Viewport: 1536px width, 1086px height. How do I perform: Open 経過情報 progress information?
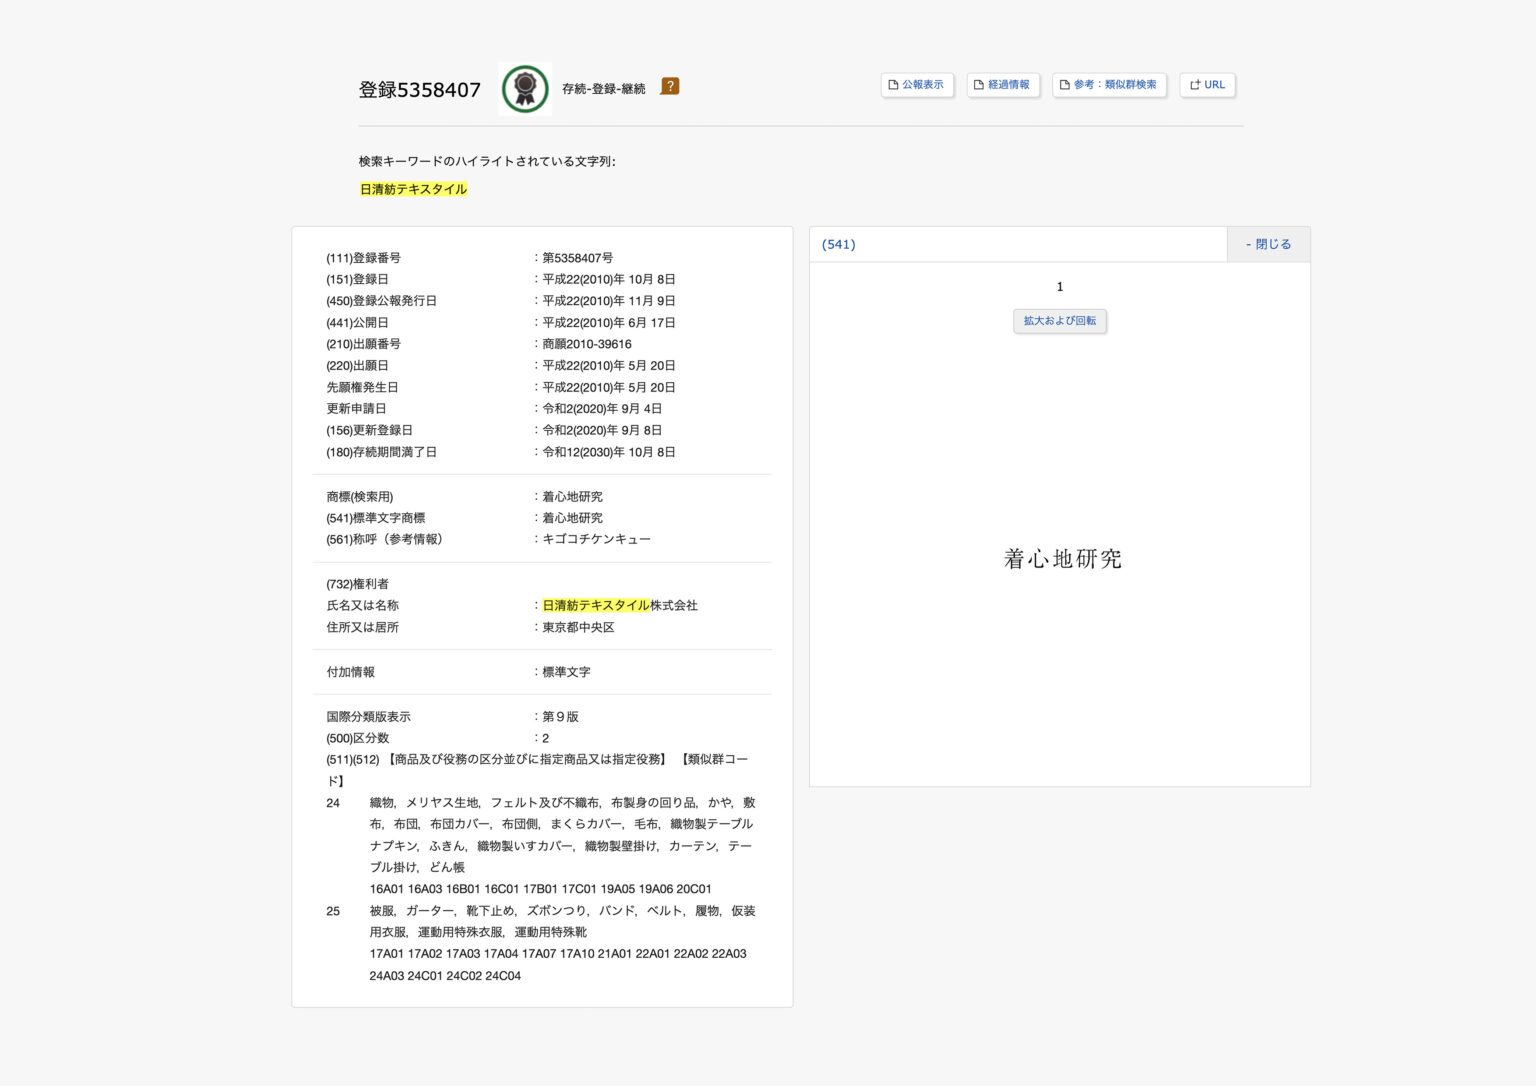(1003, 85)
